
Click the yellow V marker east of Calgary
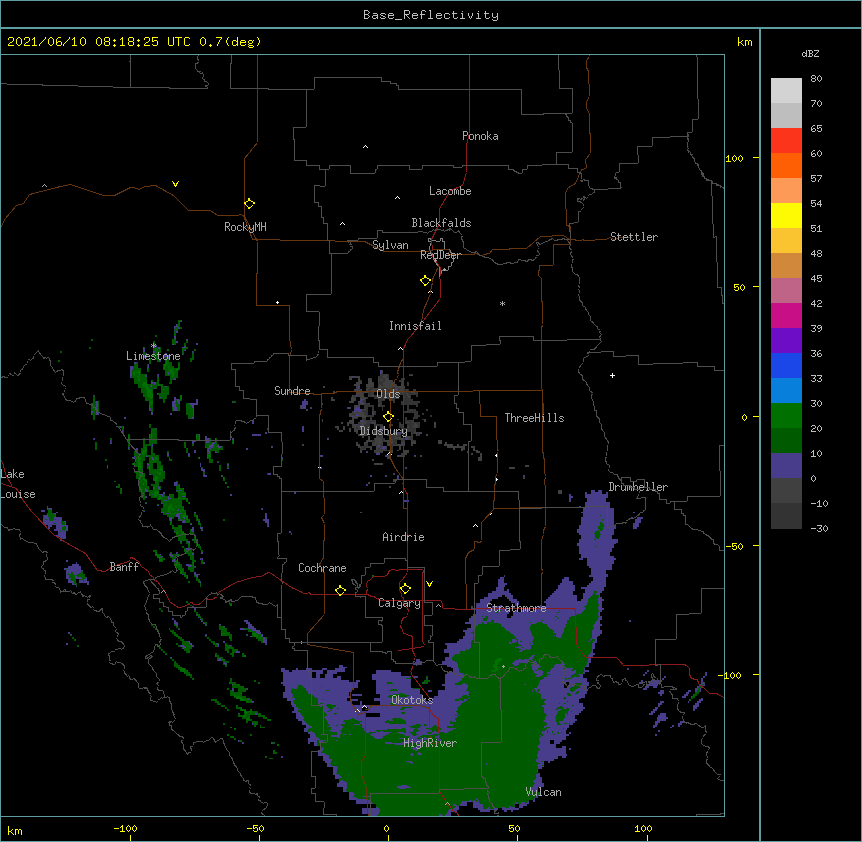(429, 584)
